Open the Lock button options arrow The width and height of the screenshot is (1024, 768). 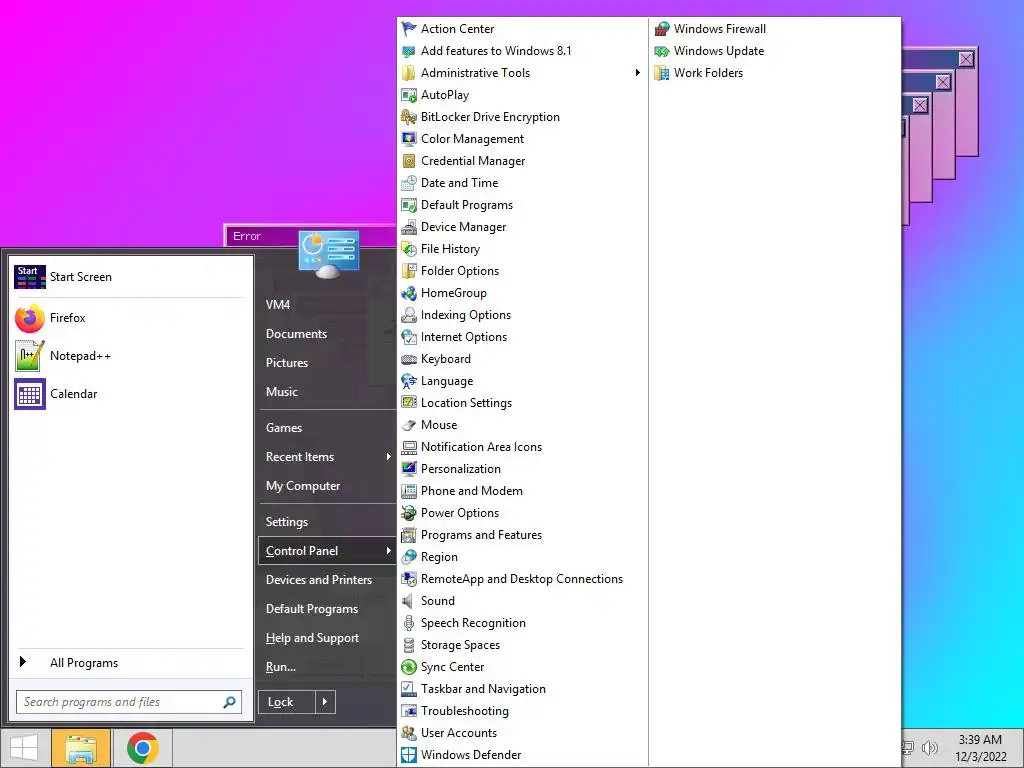tap(325, 702)
